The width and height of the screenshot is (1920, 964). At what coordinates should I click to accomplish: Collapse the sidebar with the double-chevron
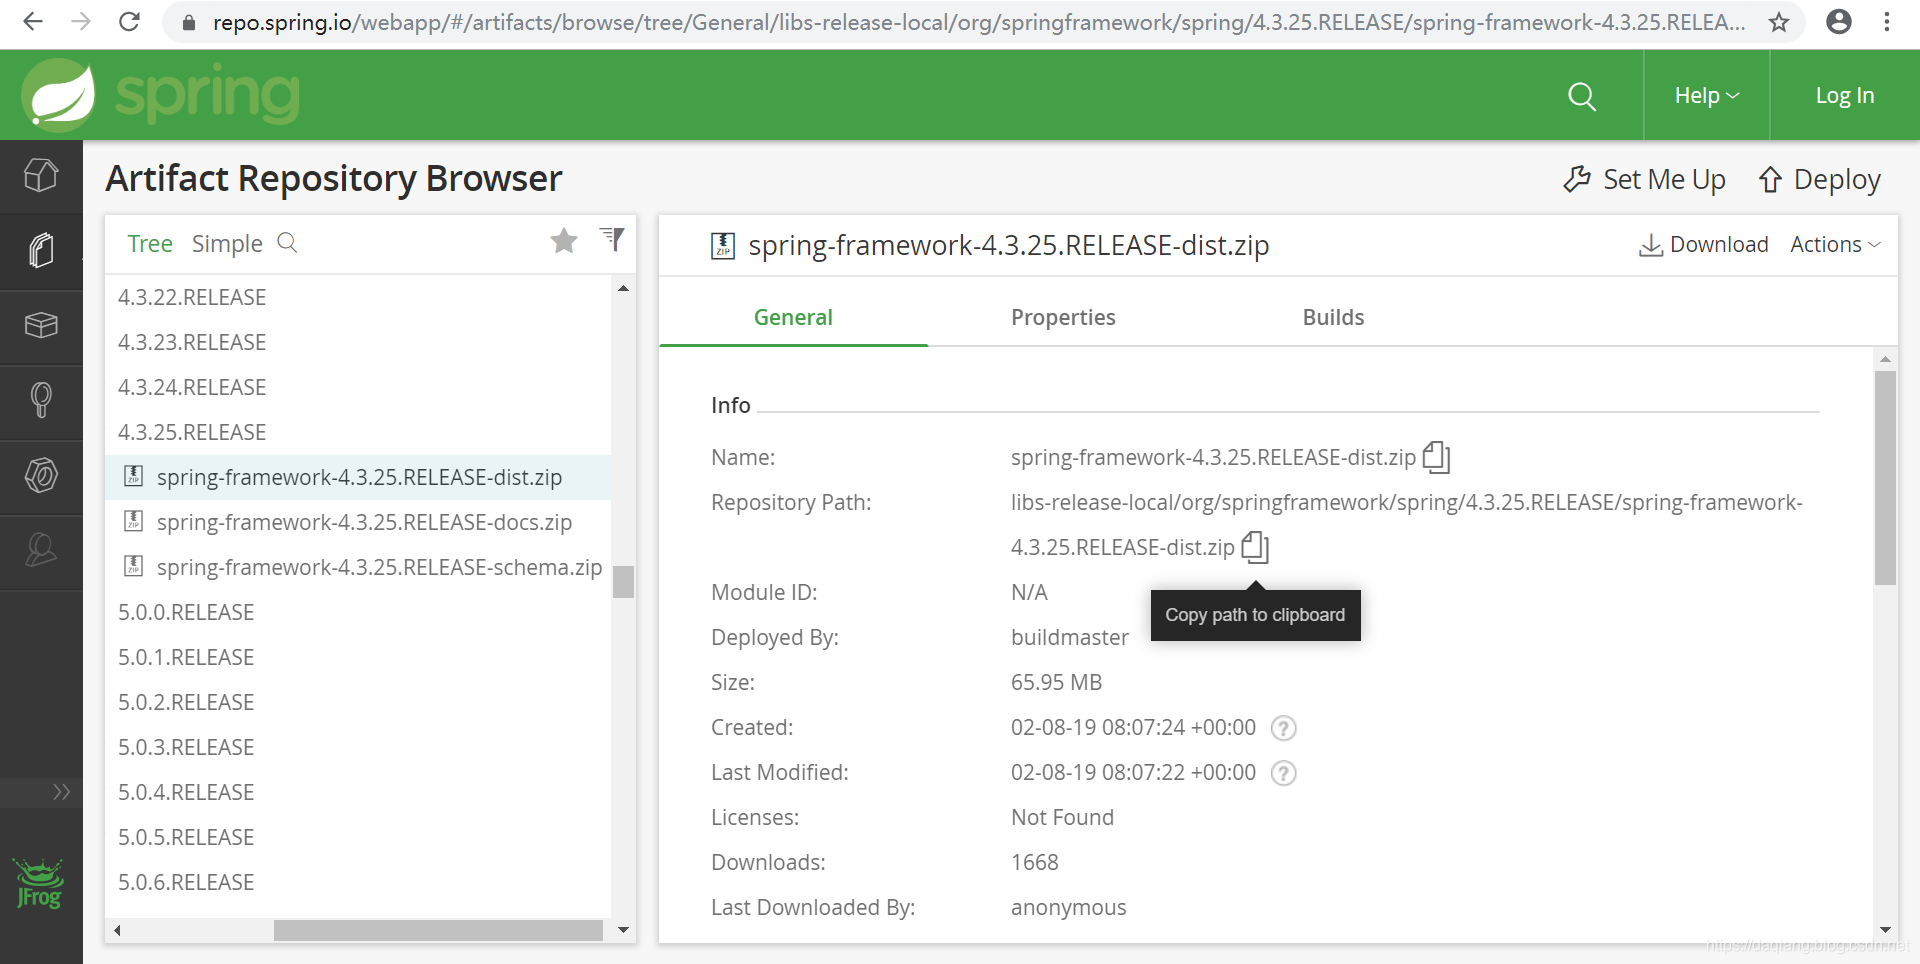pyautogui.click(x=60, y=791)
